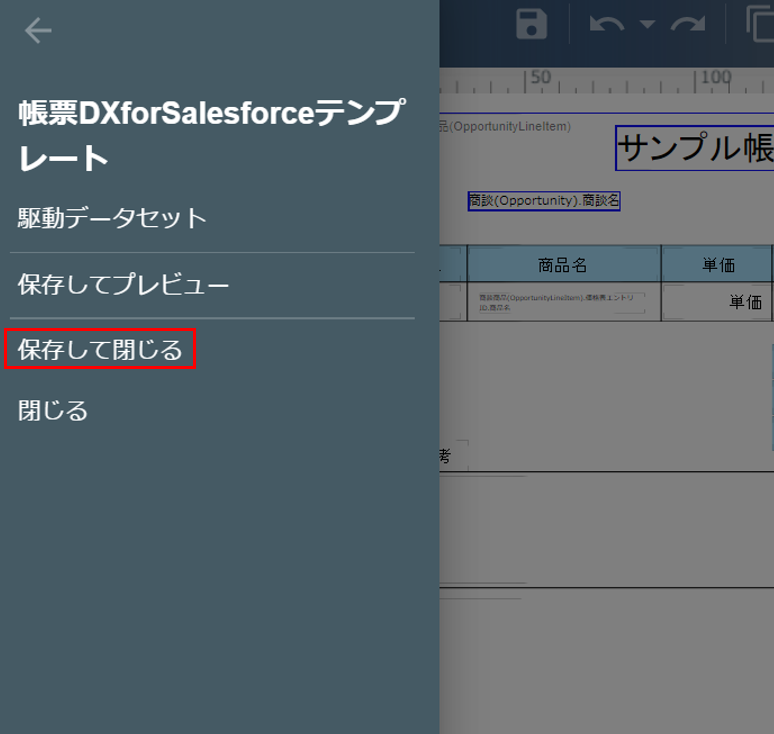Click the save floppy disk icon
The width and height of the screenshot is (774, 734).
click(531, 24)
